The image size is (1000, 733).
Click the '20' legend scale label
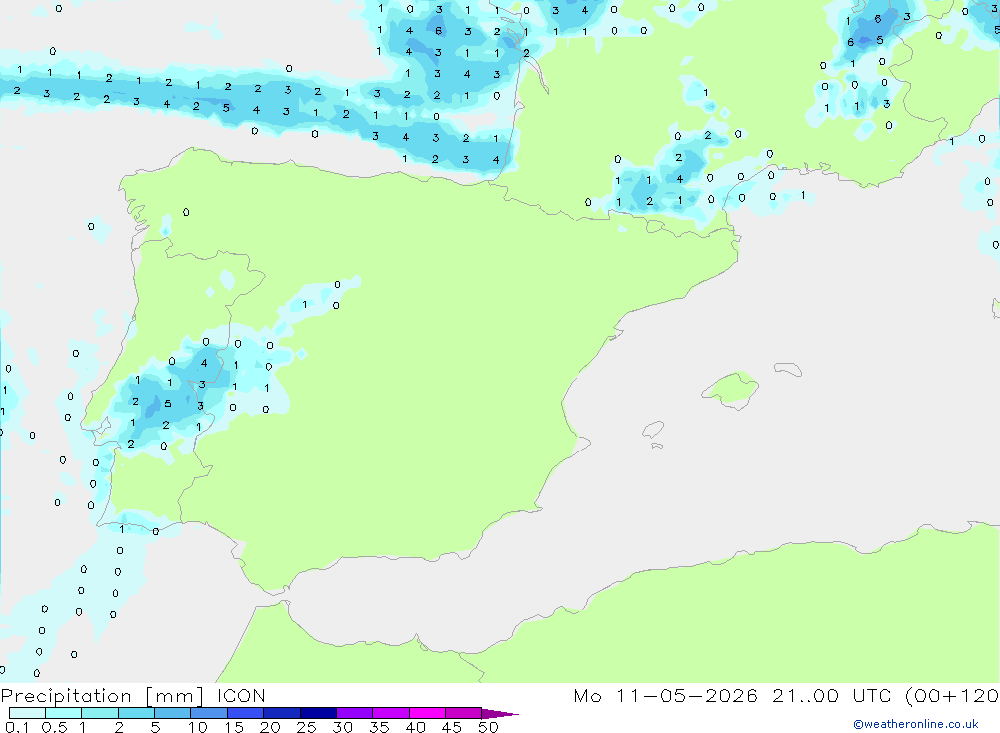click(270, 727)
